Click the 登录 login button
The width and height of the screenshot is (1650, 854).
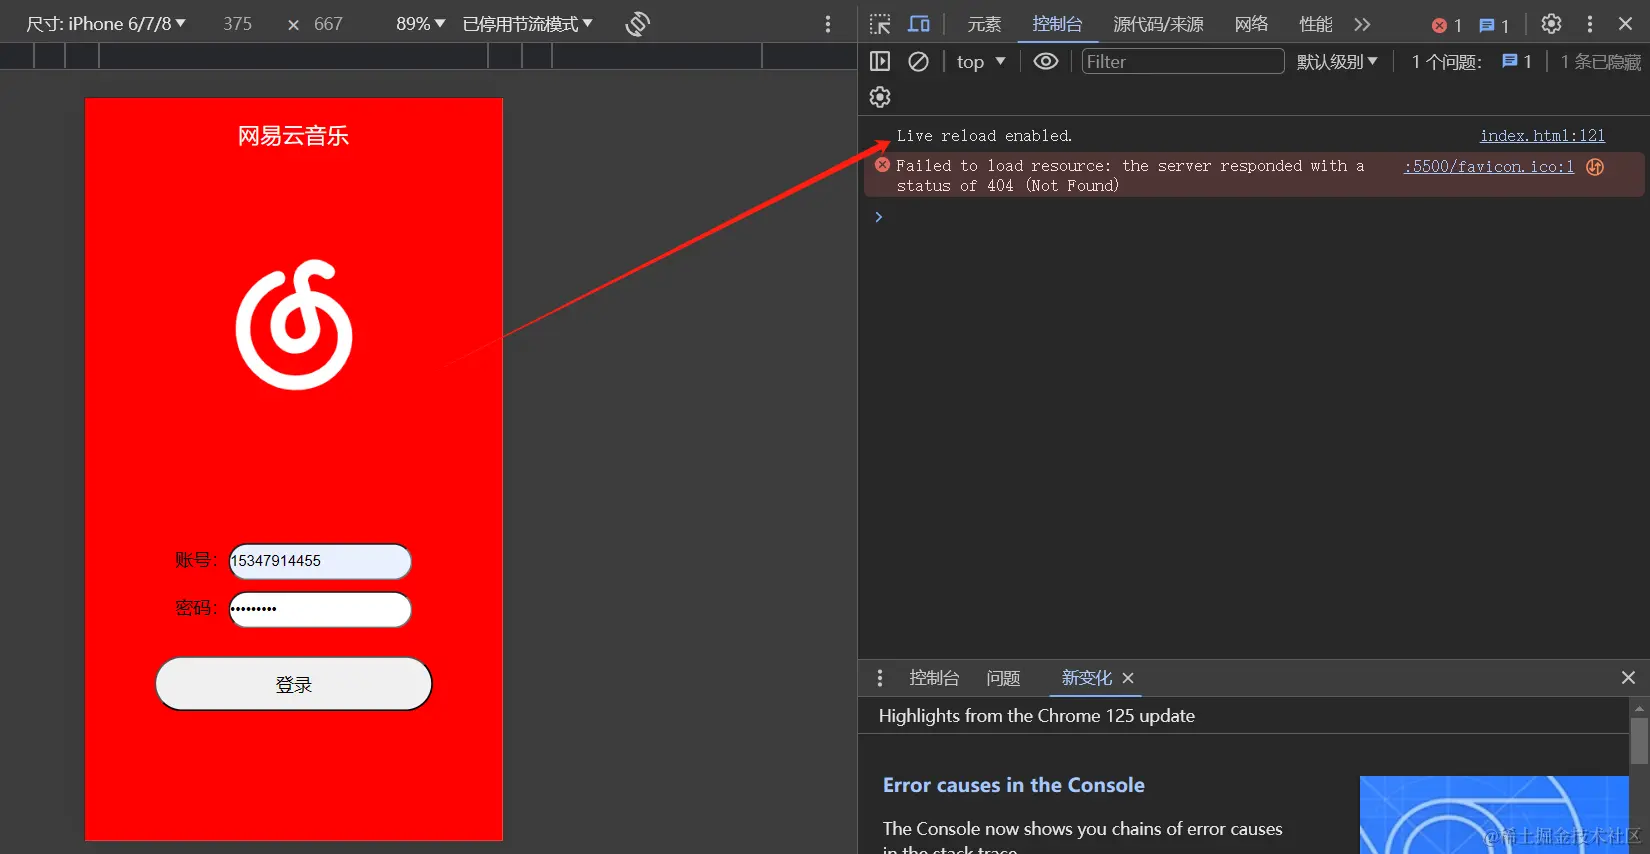[x=294, y=684]
